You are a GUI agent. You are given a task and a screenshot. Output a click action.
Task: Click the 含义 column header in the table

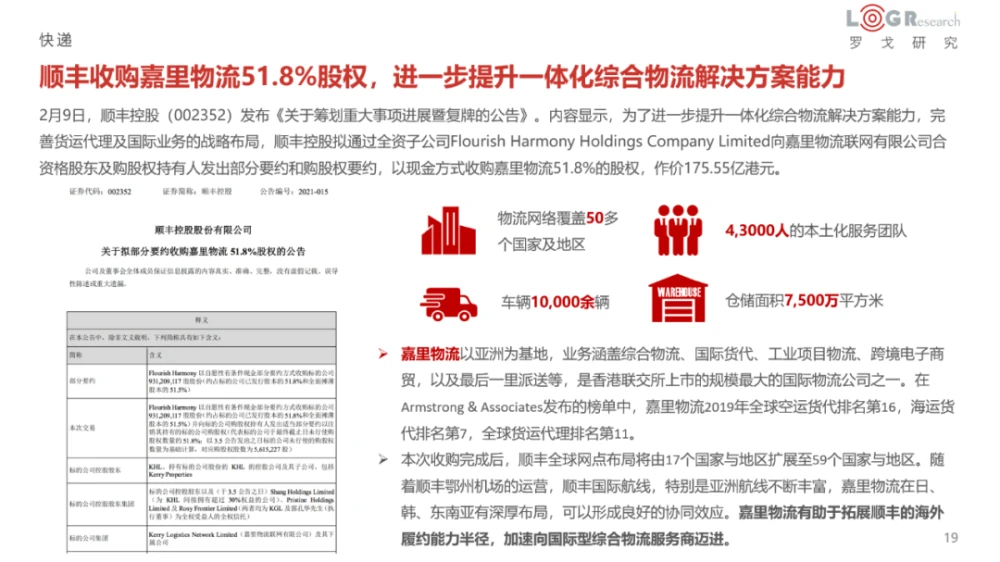coord(156,355)
